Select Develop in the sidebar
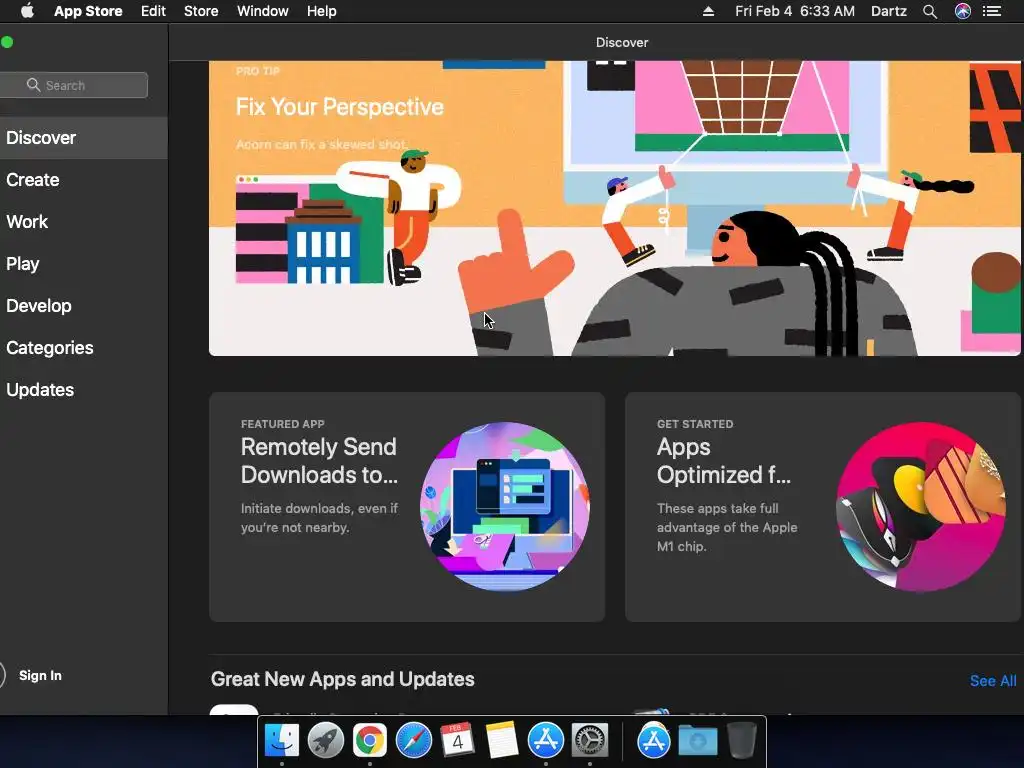Viewport: 1024px width, 768px height. point(83,306)
